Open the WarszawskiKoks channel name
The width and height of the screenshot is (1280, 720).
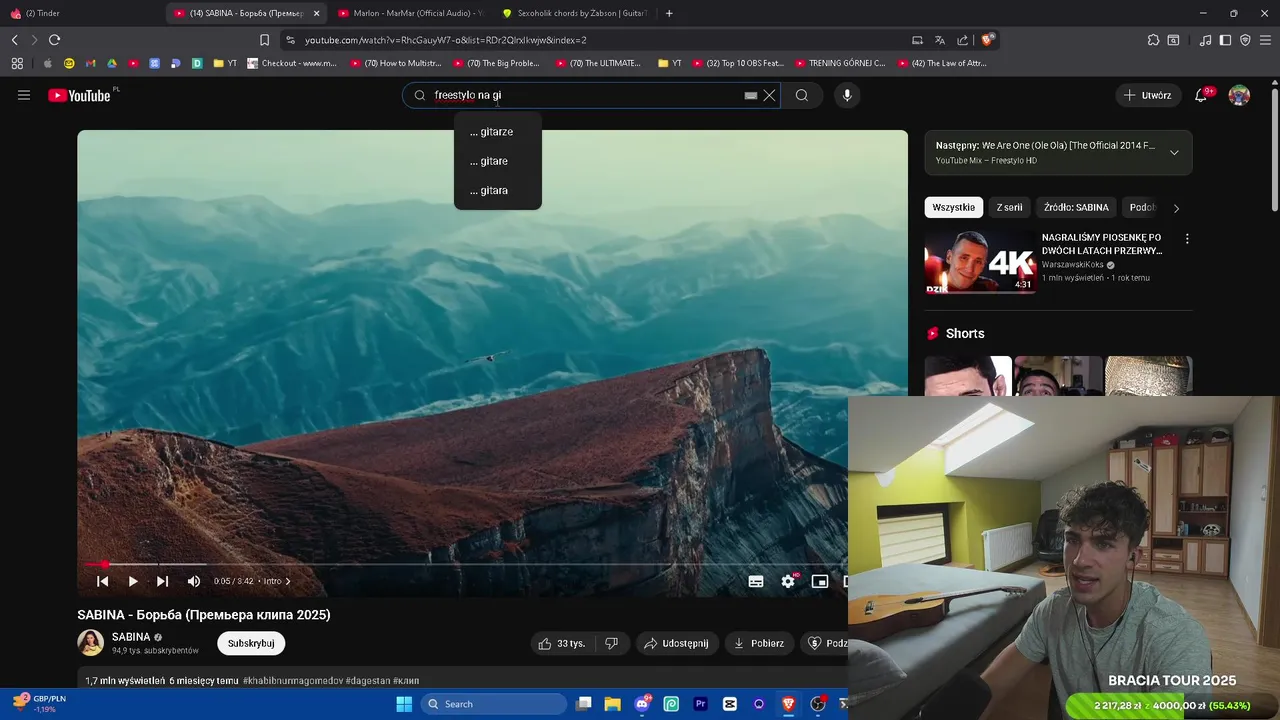tap(1073, 265)
